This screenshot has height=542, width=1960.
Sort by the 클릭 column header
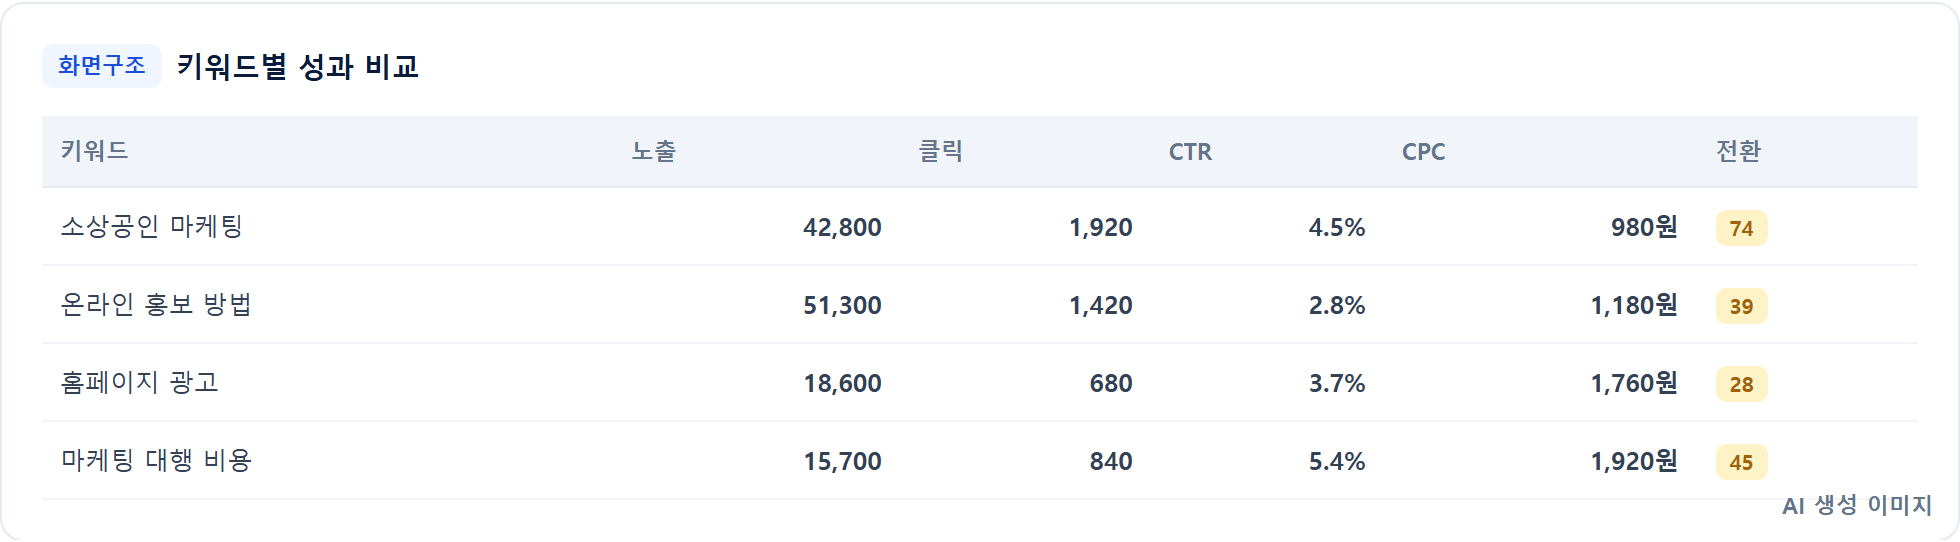coord(941,151)
